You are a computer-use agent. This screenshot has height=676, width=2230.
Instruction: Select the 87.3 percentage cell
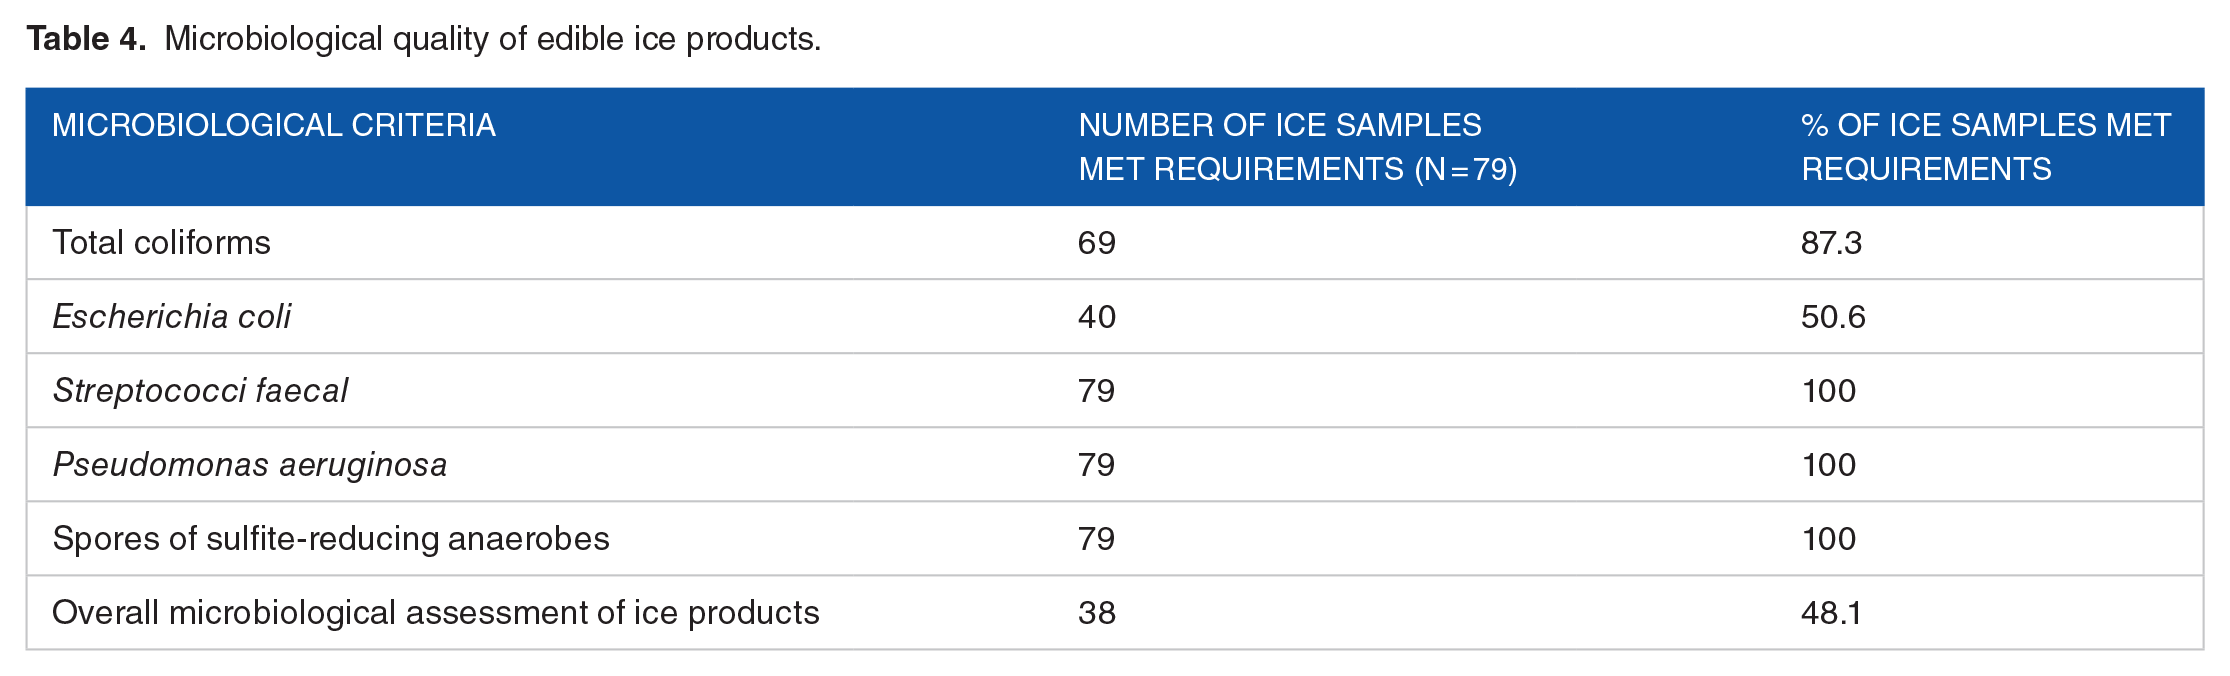click(x=1832, y=243)
